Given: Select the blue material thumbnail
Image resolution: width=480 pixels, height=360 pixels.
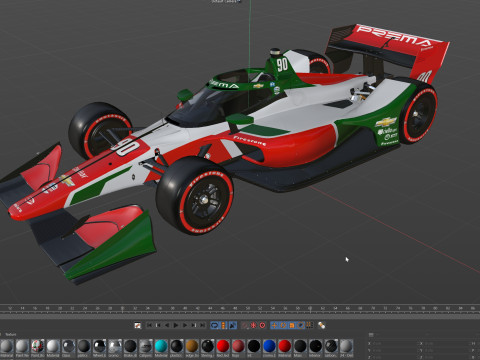Looking at the screenshot, I should pos(269,346).
